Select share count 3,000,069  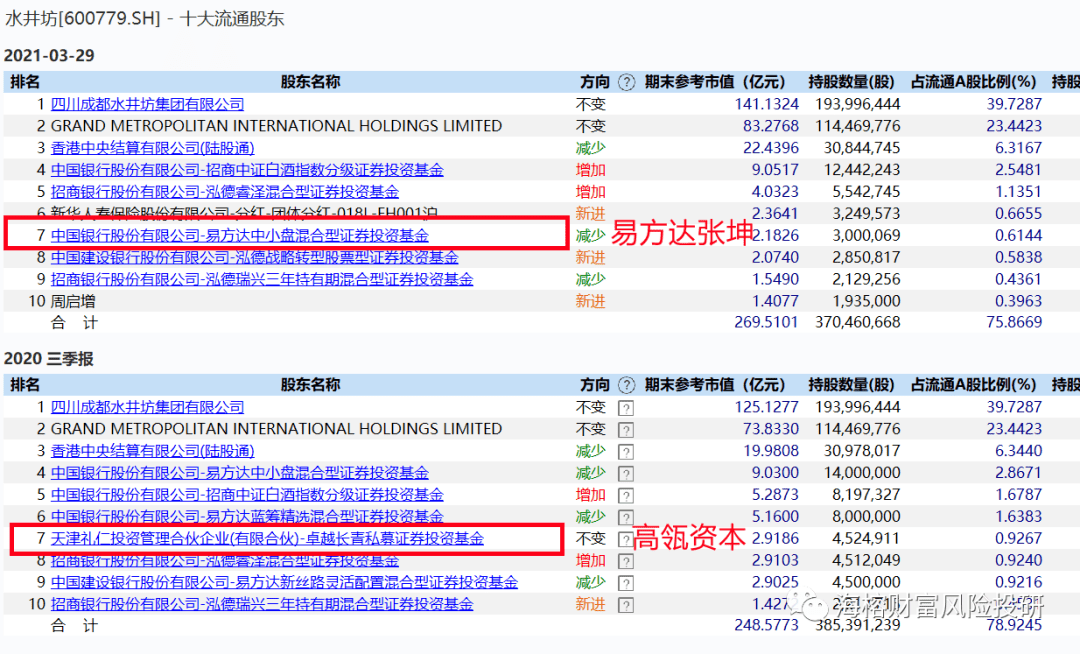866,235
